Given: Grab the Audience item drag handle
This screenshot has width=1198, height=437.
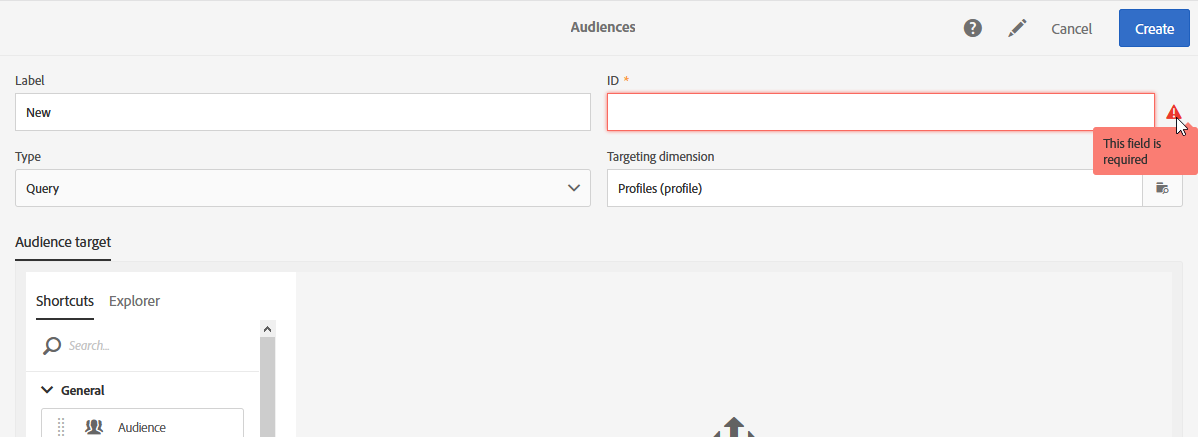Looking at the screenshot, I should tap(60, 427).
